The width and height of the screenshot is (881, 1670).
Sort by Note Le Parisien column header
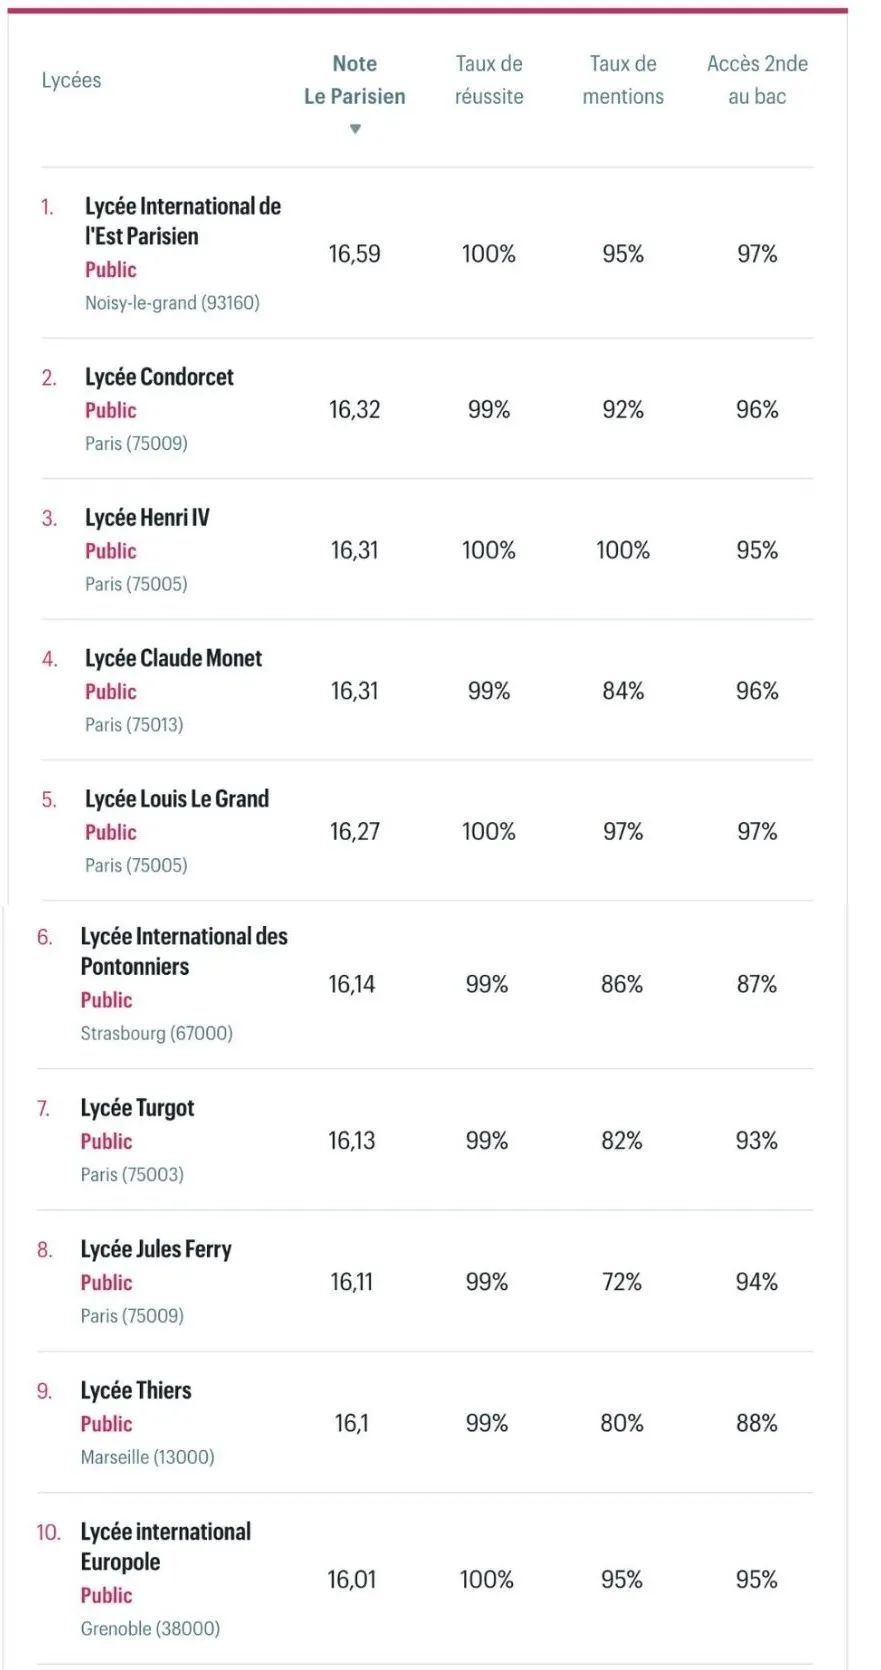coord(355,80)
